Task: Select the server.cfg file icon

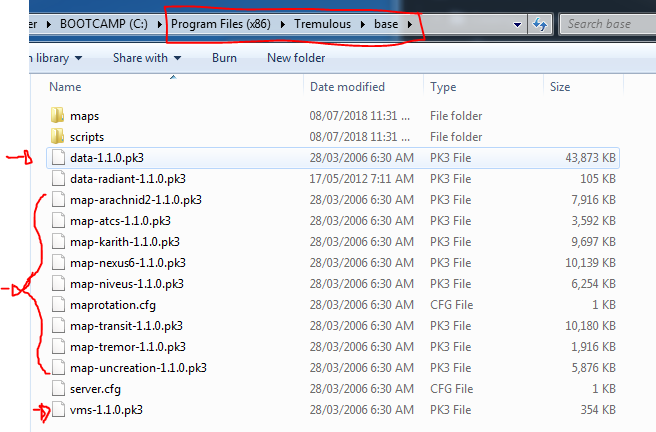Action: (x=57, y=389)
